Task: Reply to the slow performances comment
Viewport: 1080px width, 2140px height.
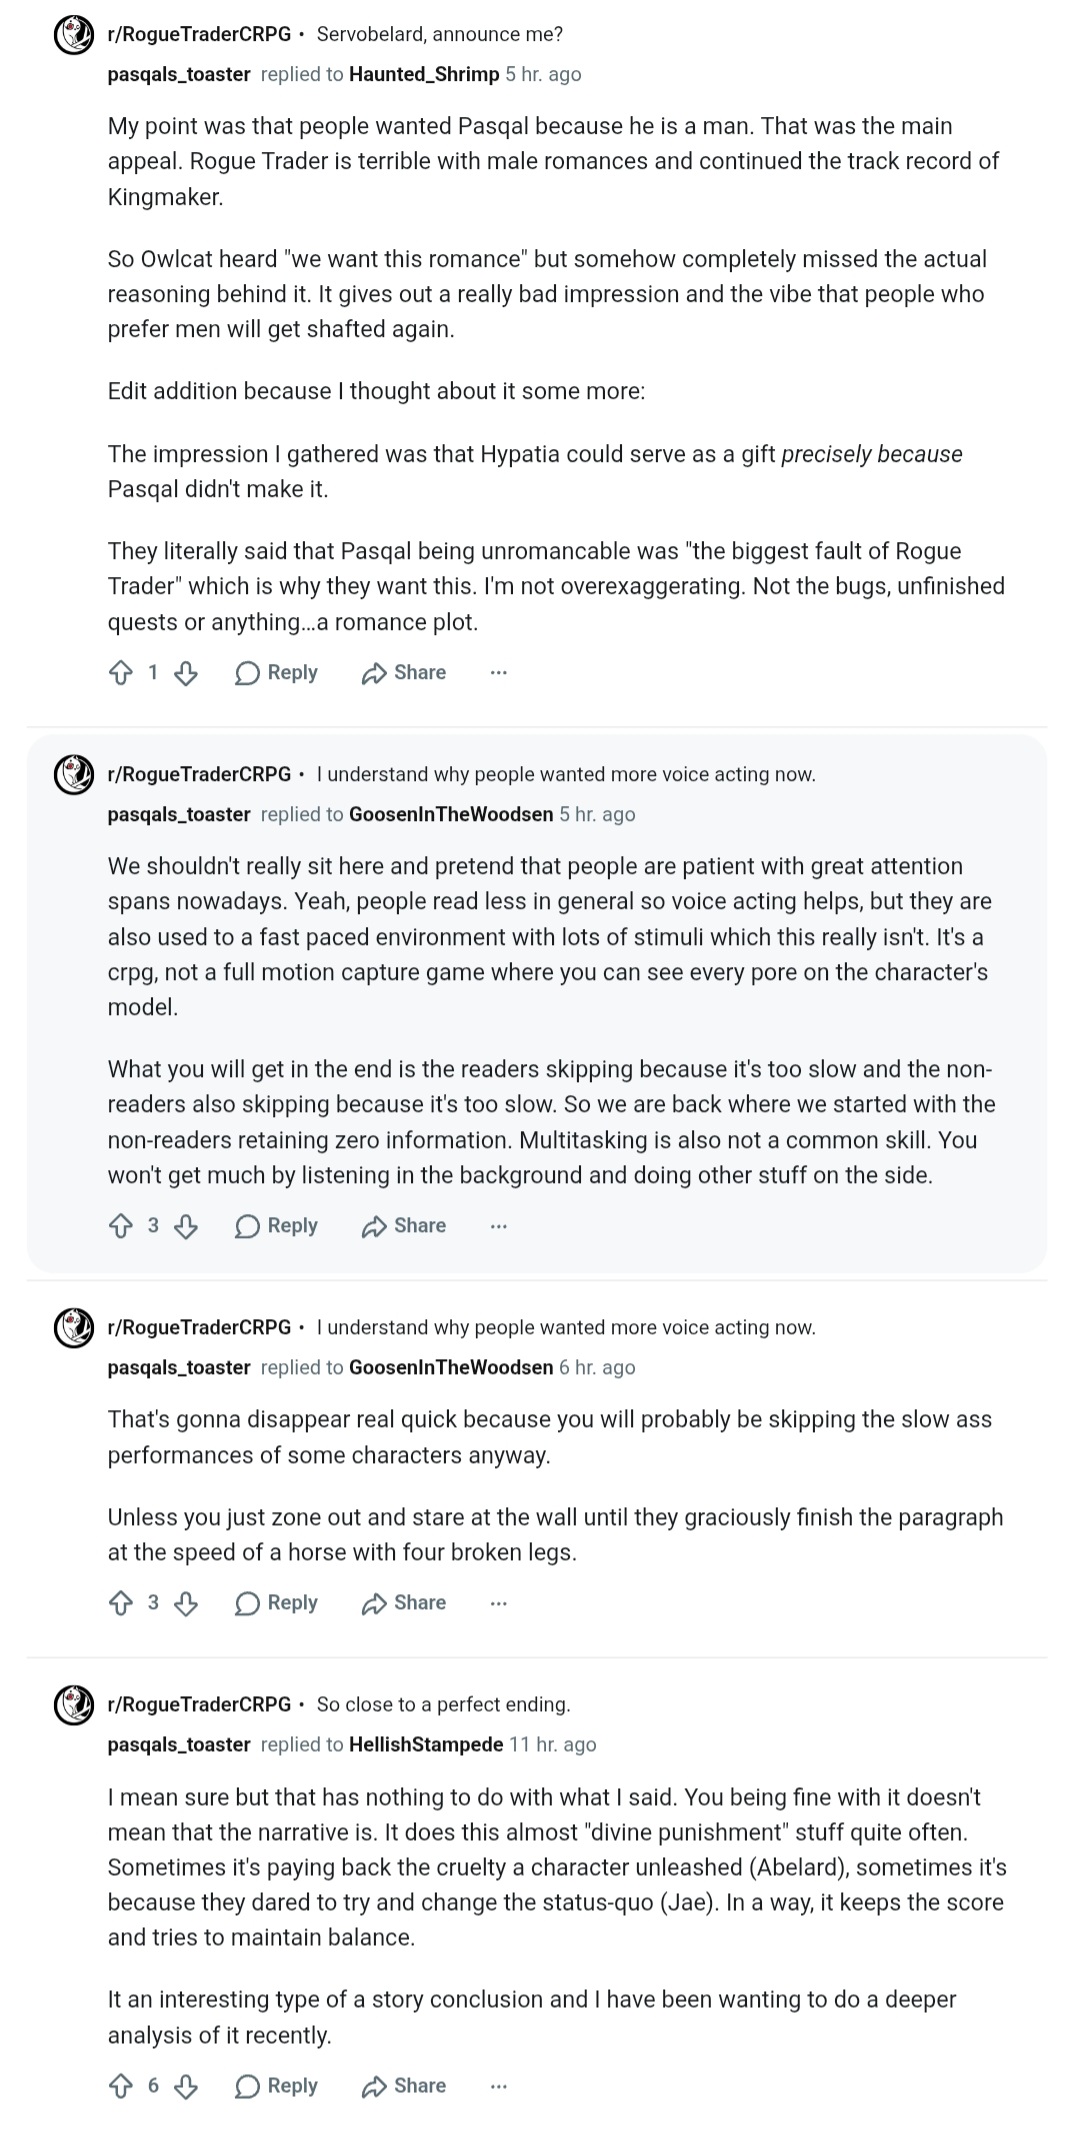Action: click(x=276, y=1603)
